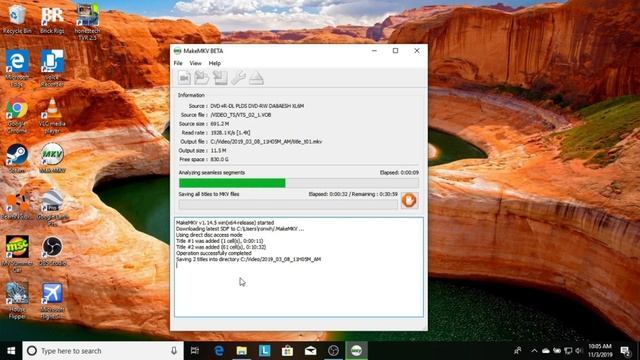The image size is (640, 360).
Task: Click the green Analyzing seamless segments progress bar
Action: [299, 183]
